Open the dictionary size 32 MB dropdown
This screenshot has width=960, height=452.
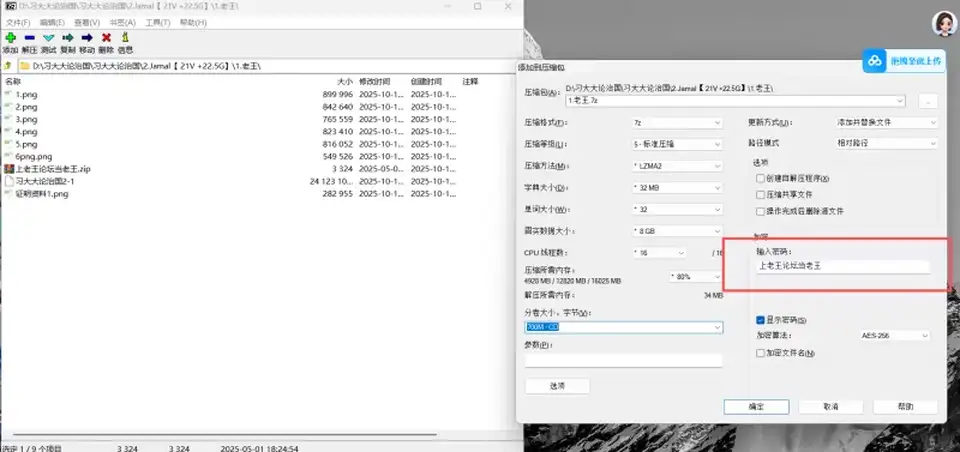677,187
